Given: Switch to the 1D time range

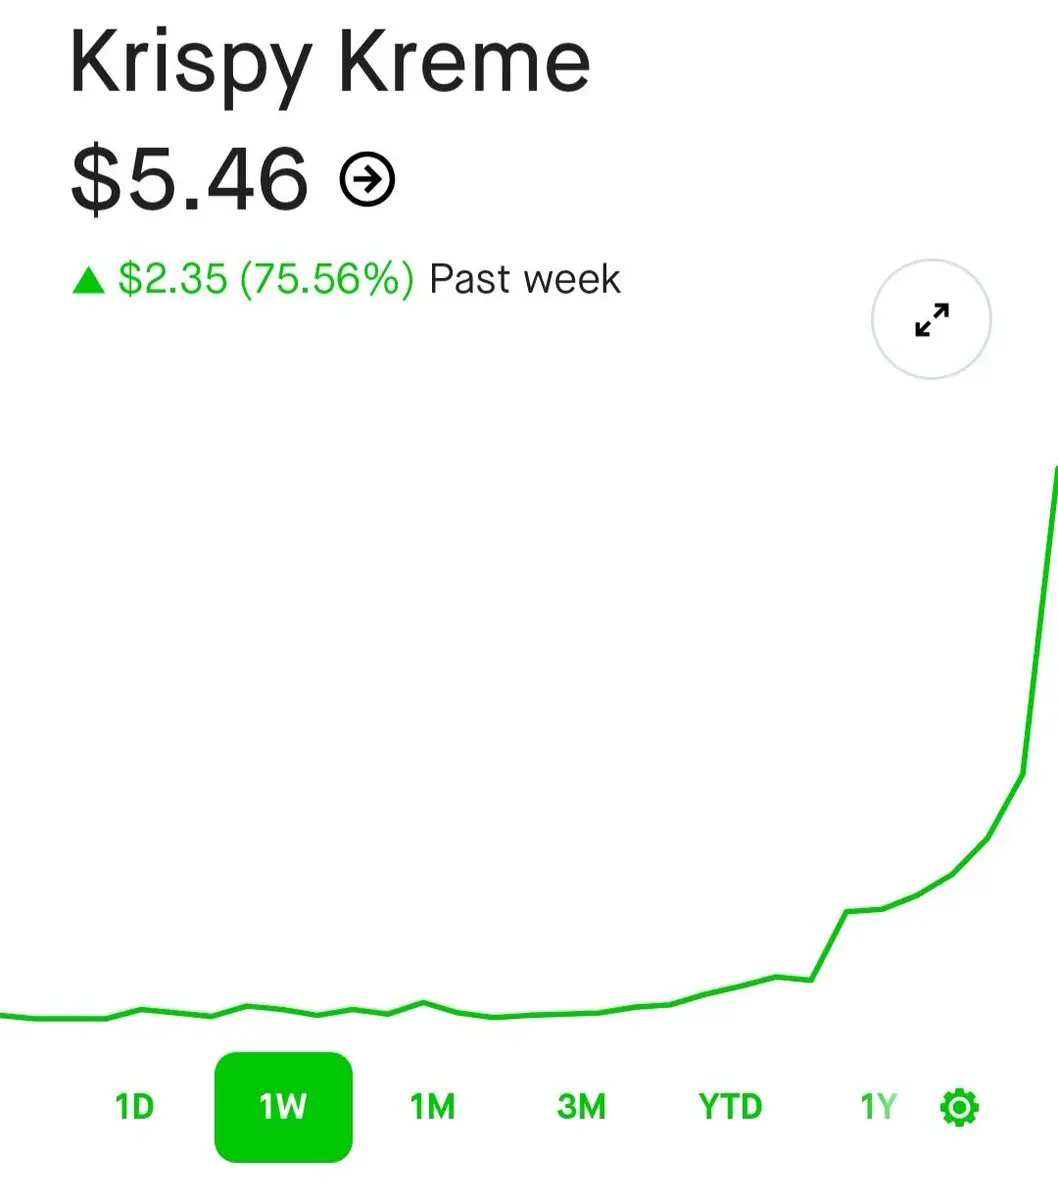Looking at the screenshot, I should click(134, 1107).
